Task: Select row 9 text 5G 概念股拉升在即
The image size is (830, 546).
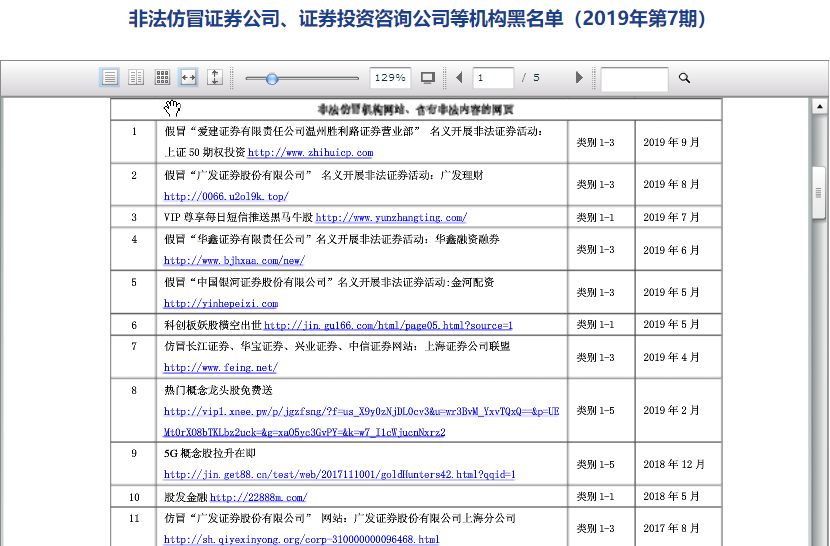Action: click(x=210, y=453)
